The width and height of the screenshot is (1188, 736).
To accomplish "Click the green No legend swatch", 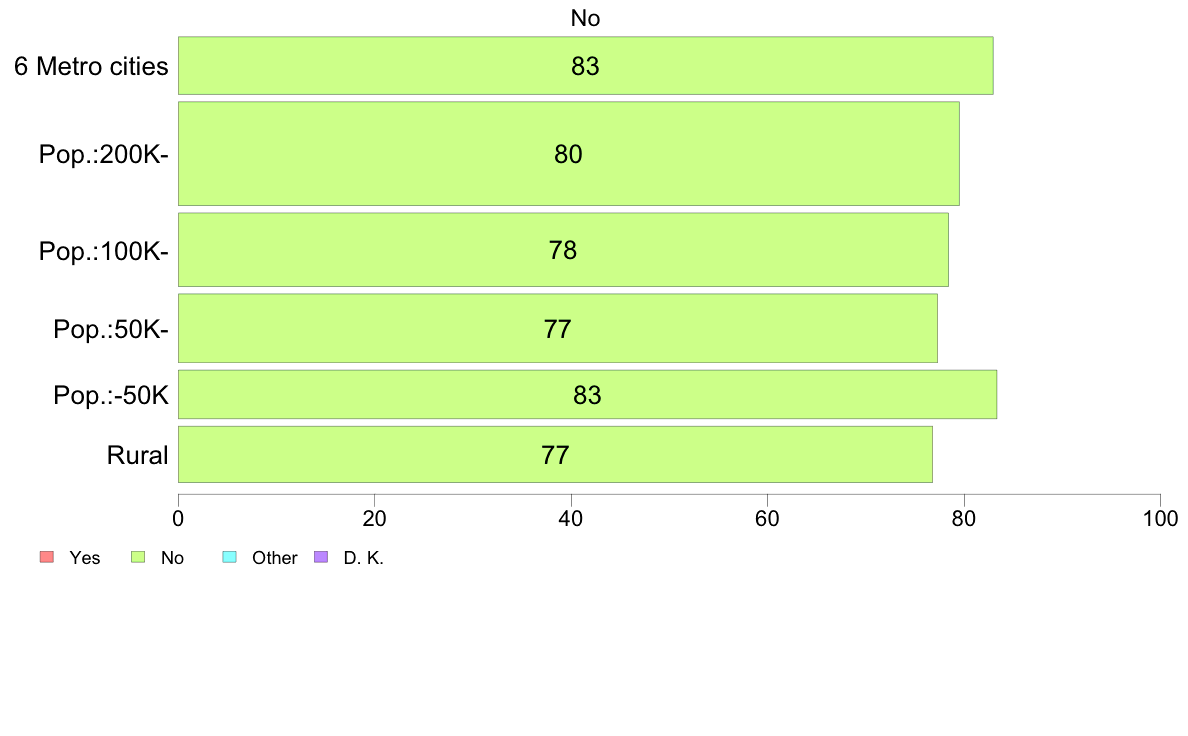I will tap(138, 557).
